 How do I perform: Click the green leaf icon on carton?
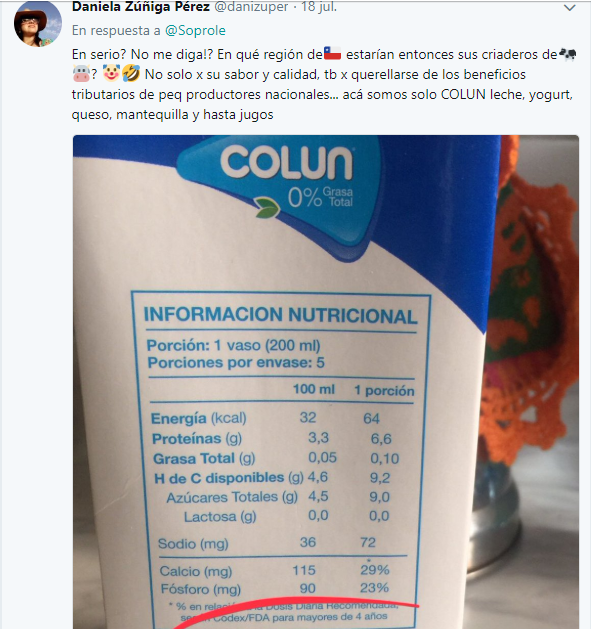pos(268,208)
